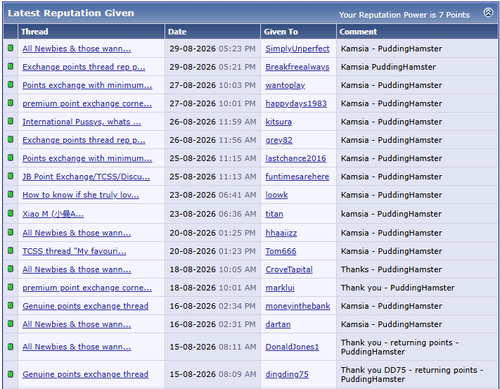Click green reputation icon in kitsura row
The width and height of the screenshot is (500, 389).
(x=11, y=121)
